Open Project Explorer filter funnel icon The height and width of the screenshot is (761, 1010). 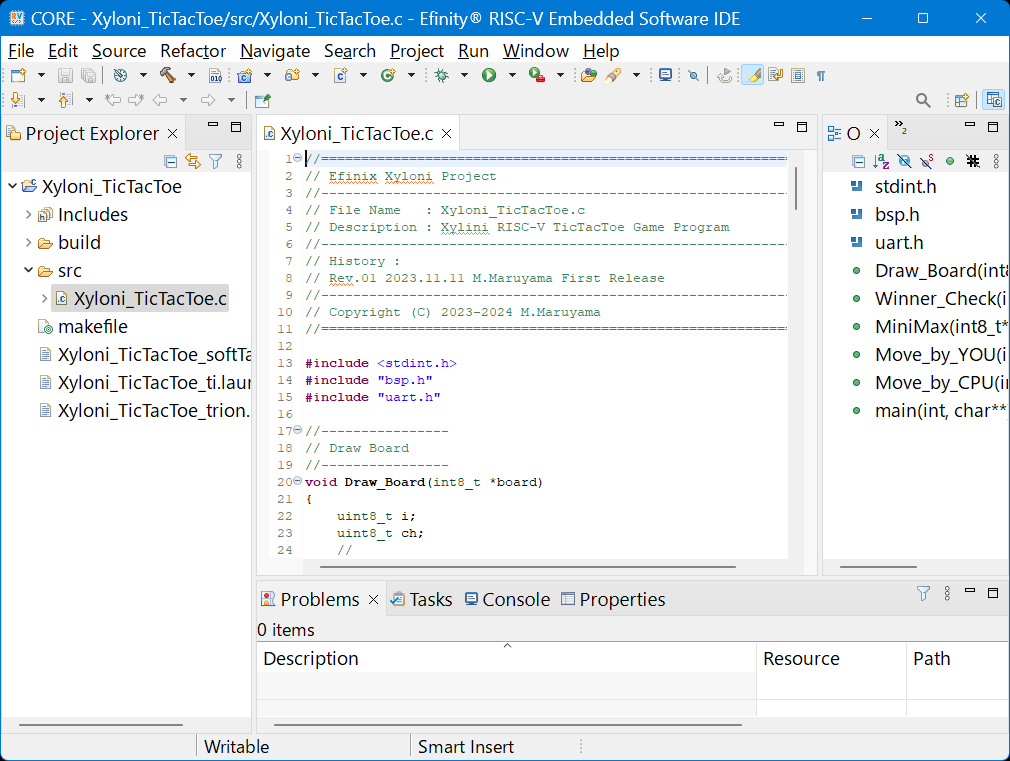point(215,161)
